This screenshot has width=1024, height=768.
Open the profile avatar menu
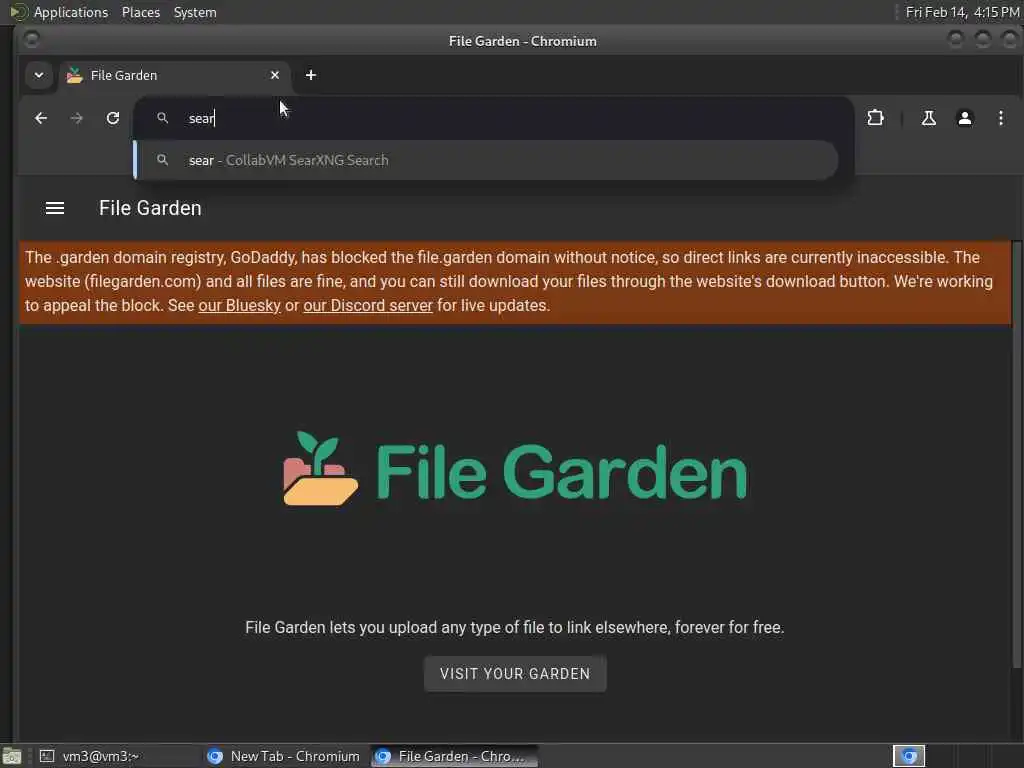click(964, 118)
